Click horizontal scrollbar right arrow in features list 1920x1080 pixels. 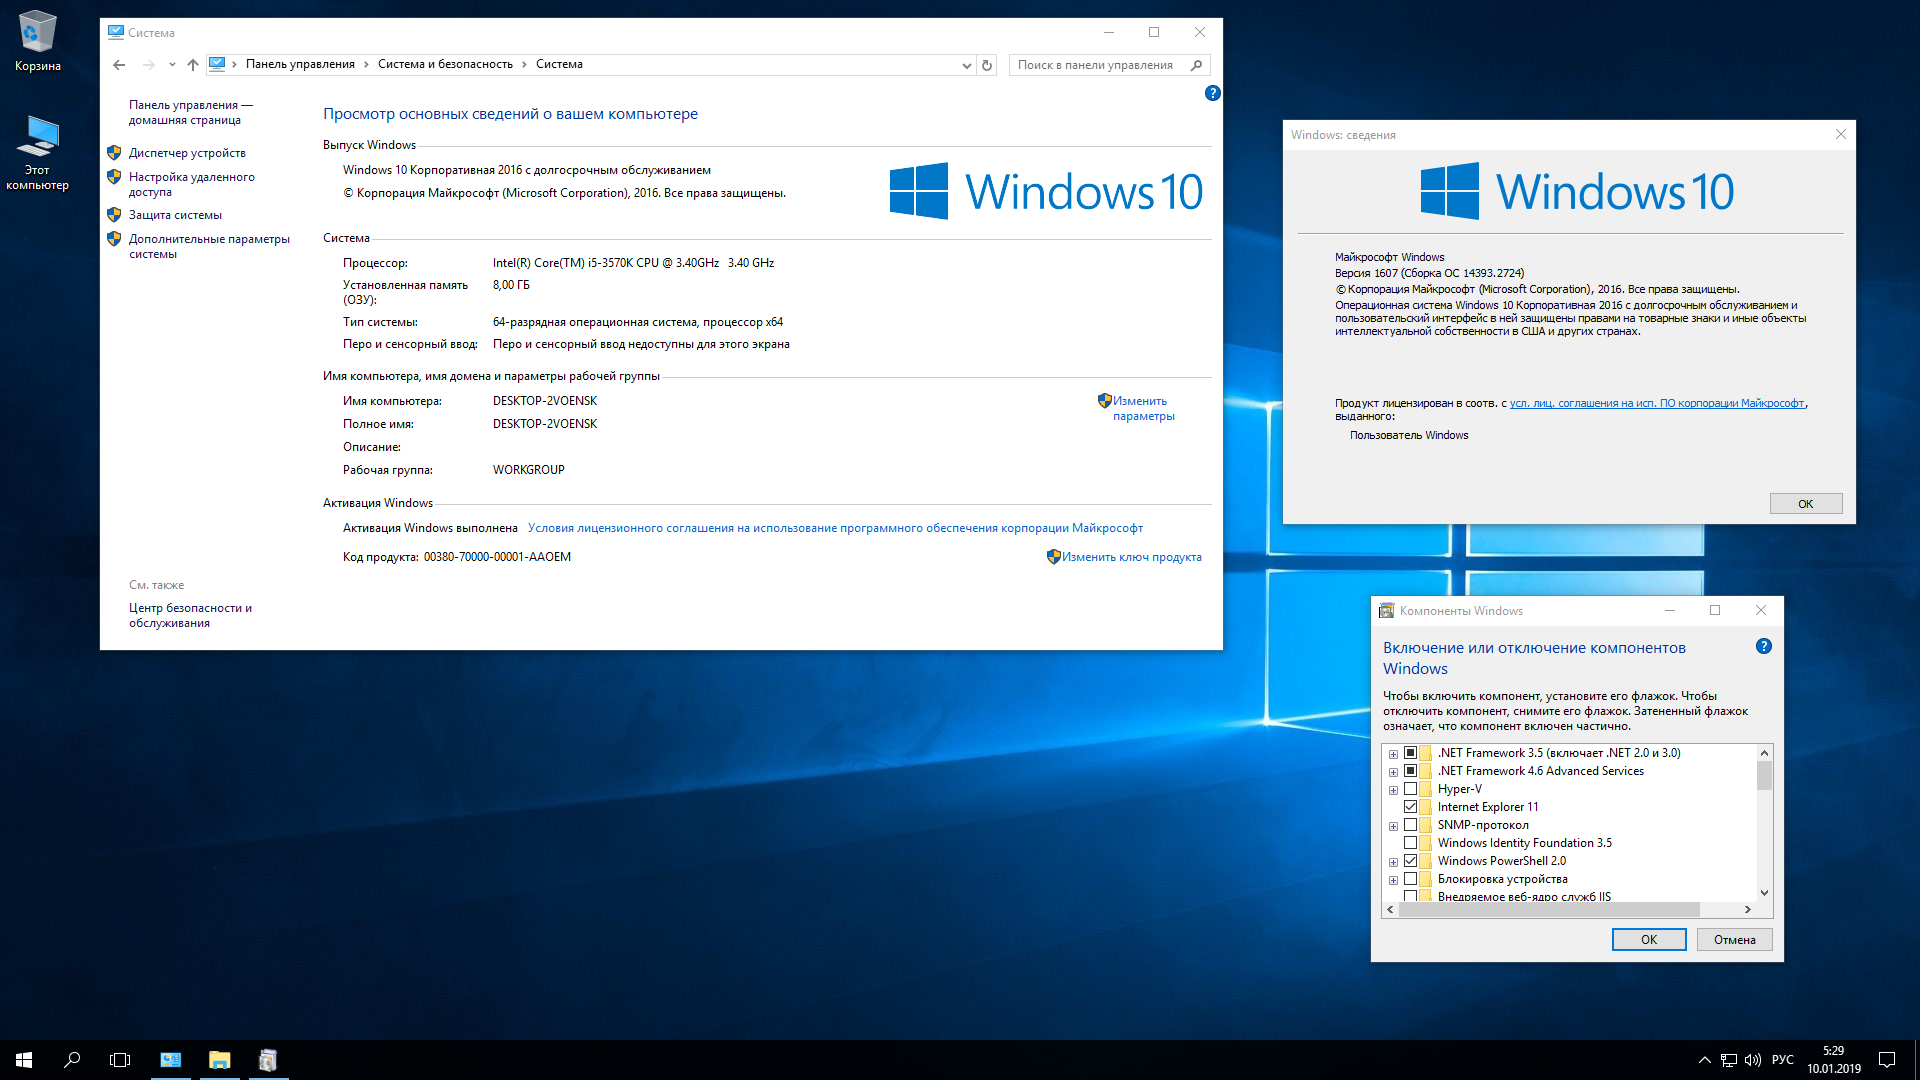[1747, 910]
